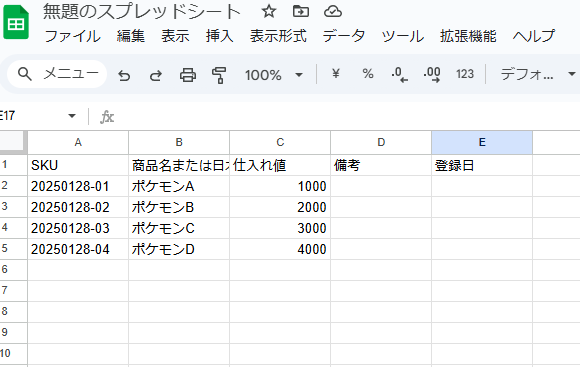Image resolution: width=580 pixels, height=367 pixels.
Task: Click the print icon
Action: pos(188,75)
